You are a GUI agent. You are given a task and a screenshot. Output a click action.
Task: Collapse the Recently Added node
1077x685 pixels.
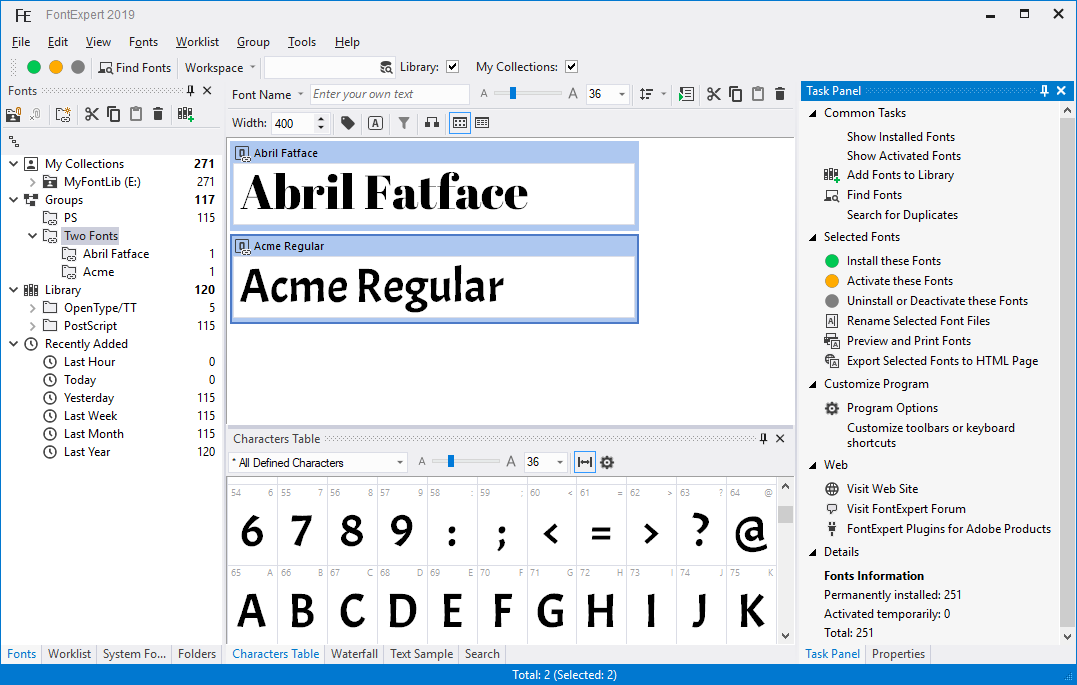pyautogui.click(x=13, y=344)
